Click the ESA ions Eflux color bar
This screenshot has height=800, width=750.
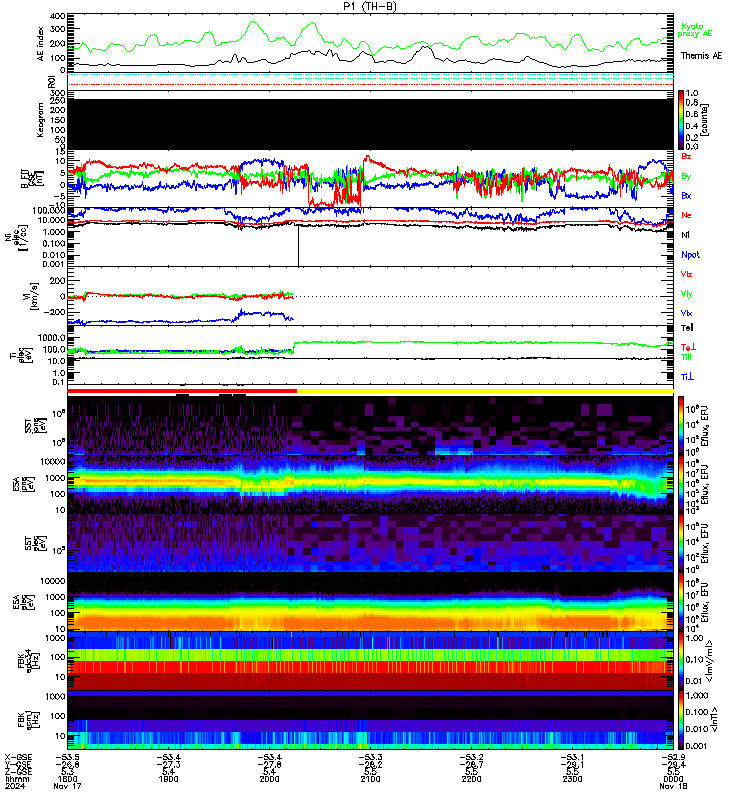pos(681,485)
